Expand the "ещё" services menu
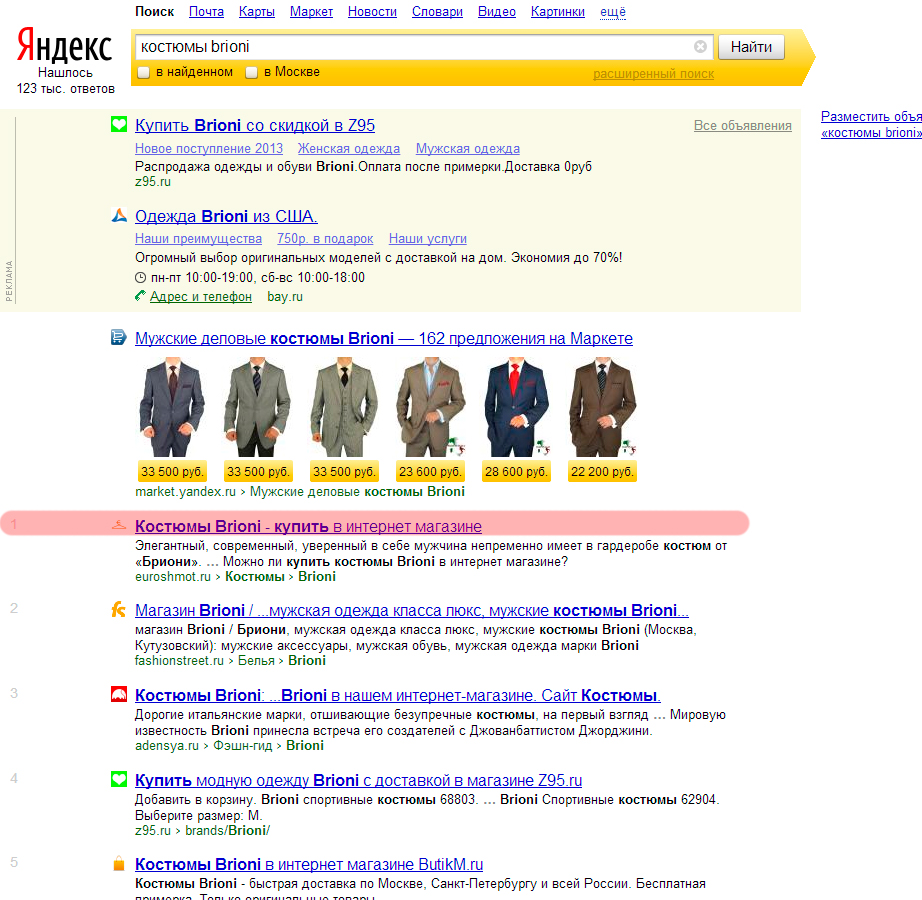 (613, 12)
